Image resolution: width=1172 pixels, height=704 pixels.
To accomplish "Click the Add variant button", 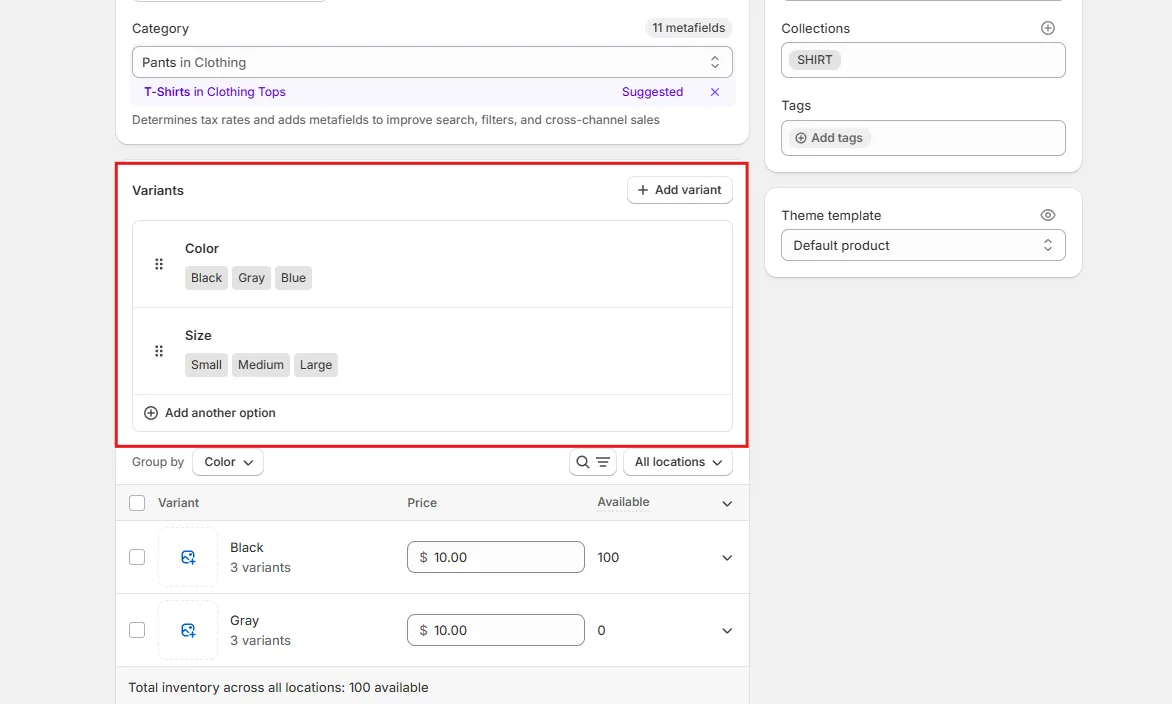I will 679,190.
